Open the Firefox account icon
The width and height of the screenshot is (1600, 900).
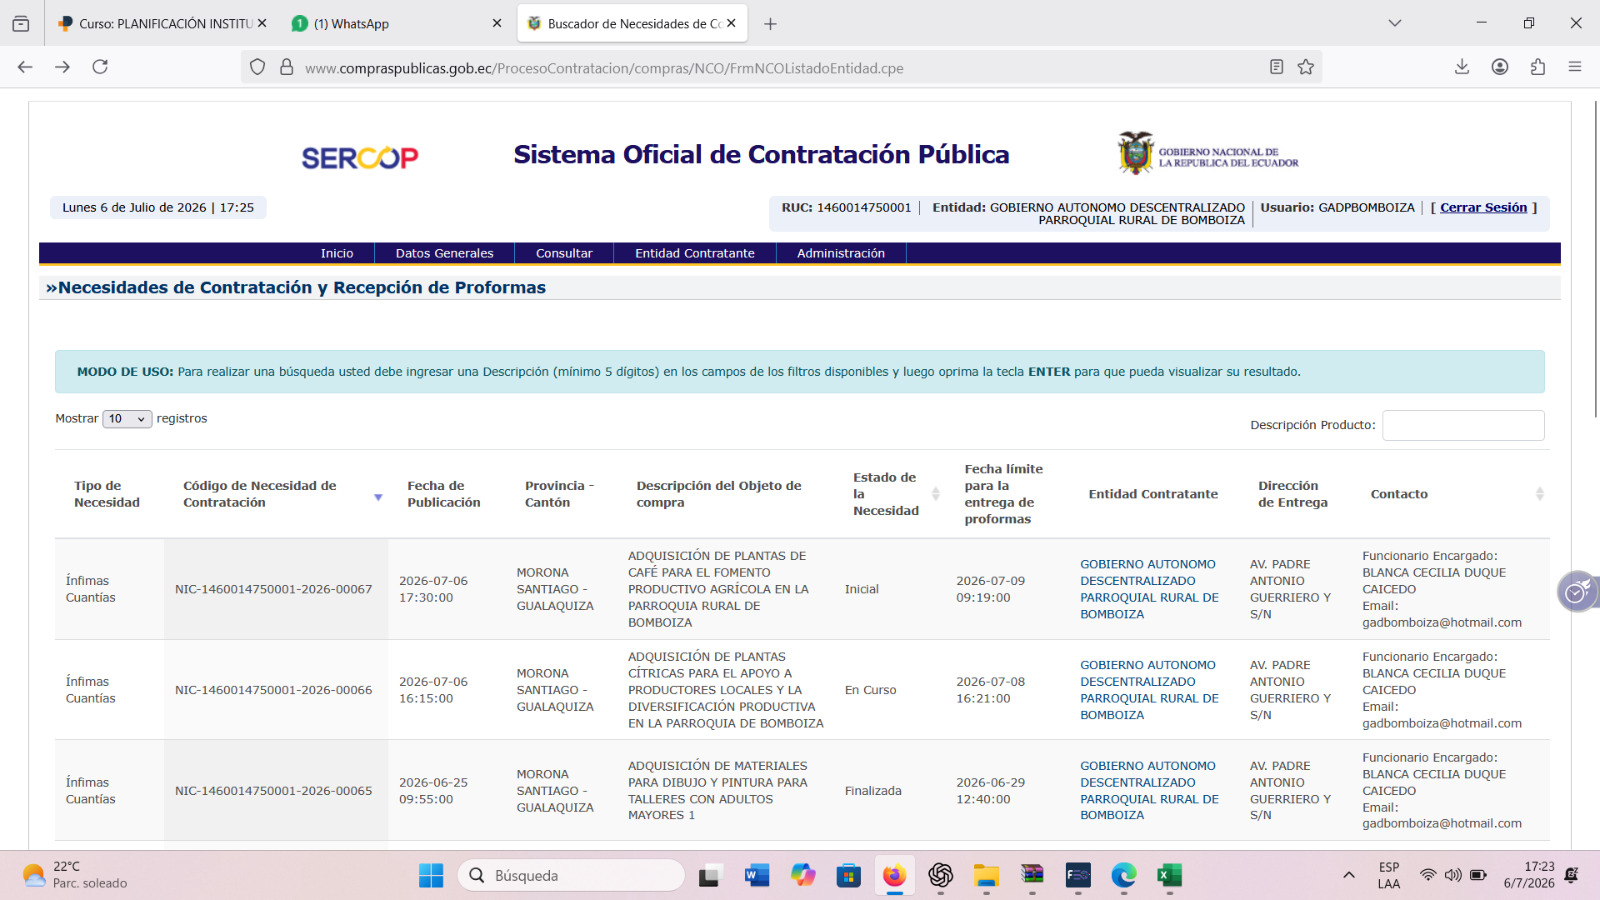coord(1500,67)
